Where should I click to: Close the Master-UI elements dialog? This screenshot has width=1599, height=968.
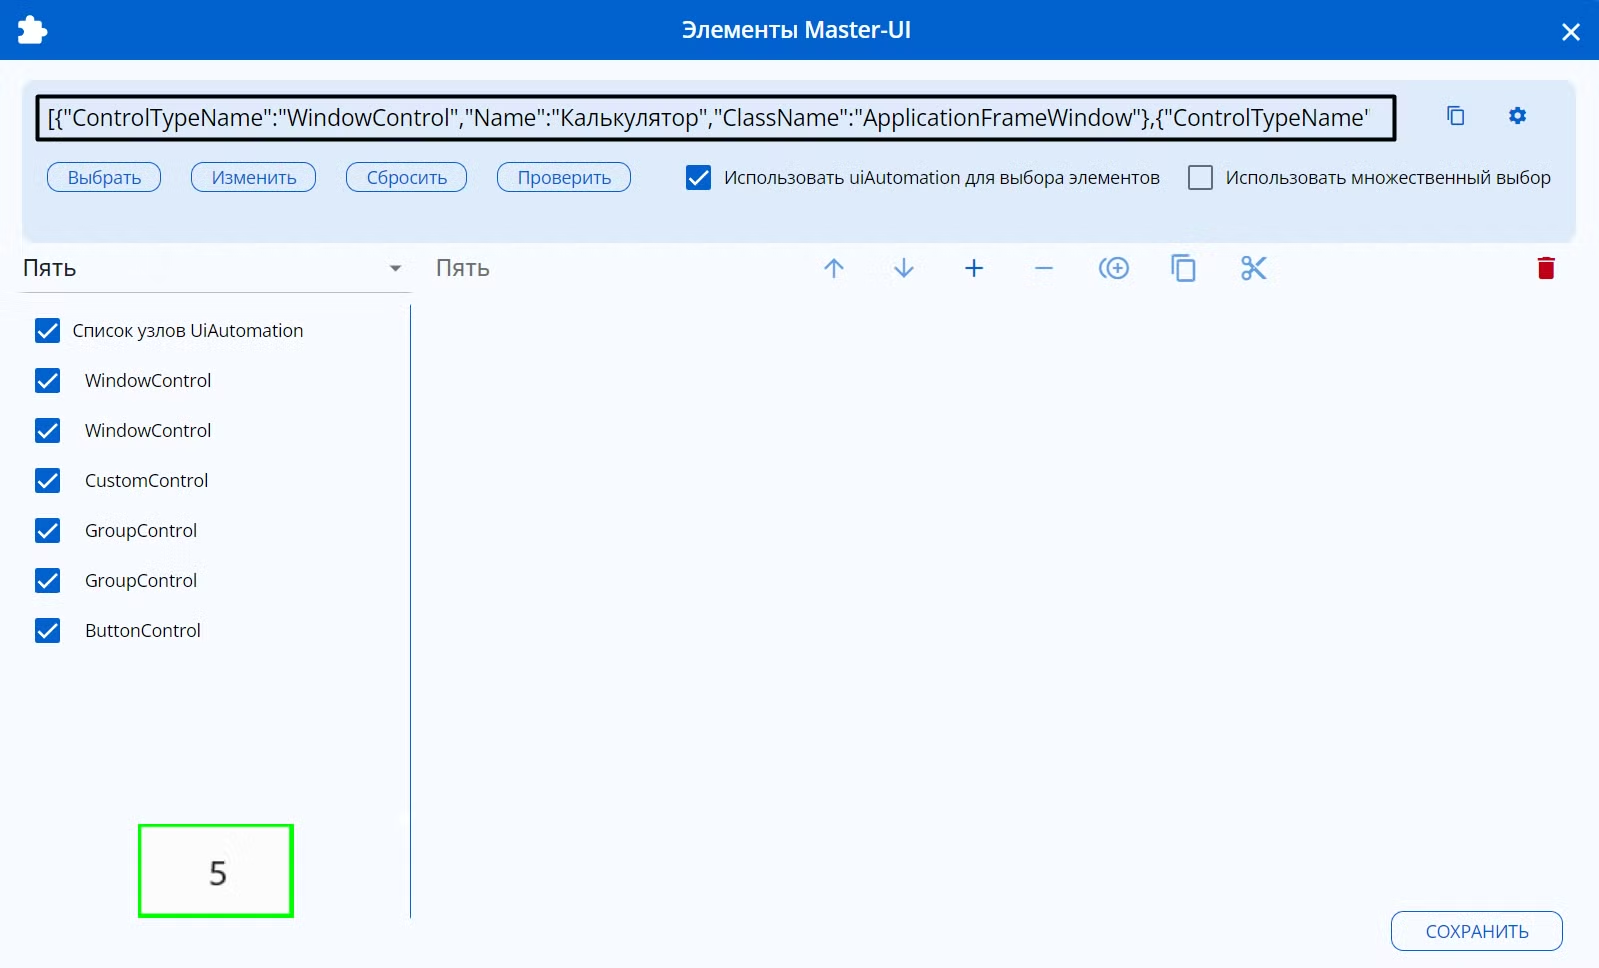(1570, 32)
